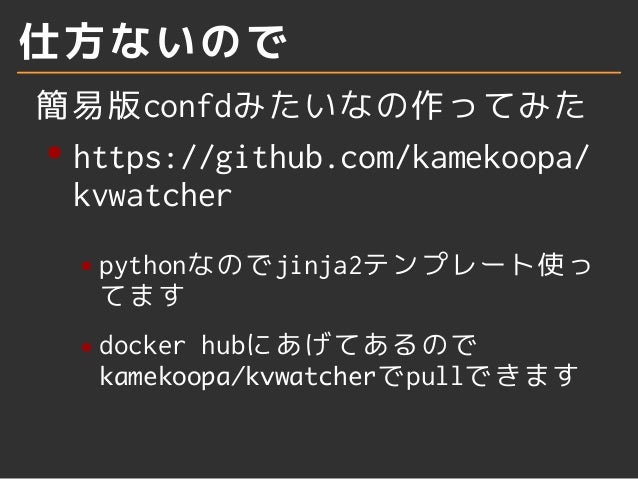Click the small red bullet before pythonなので
638x479 pixels.
[x=86, y=266]
